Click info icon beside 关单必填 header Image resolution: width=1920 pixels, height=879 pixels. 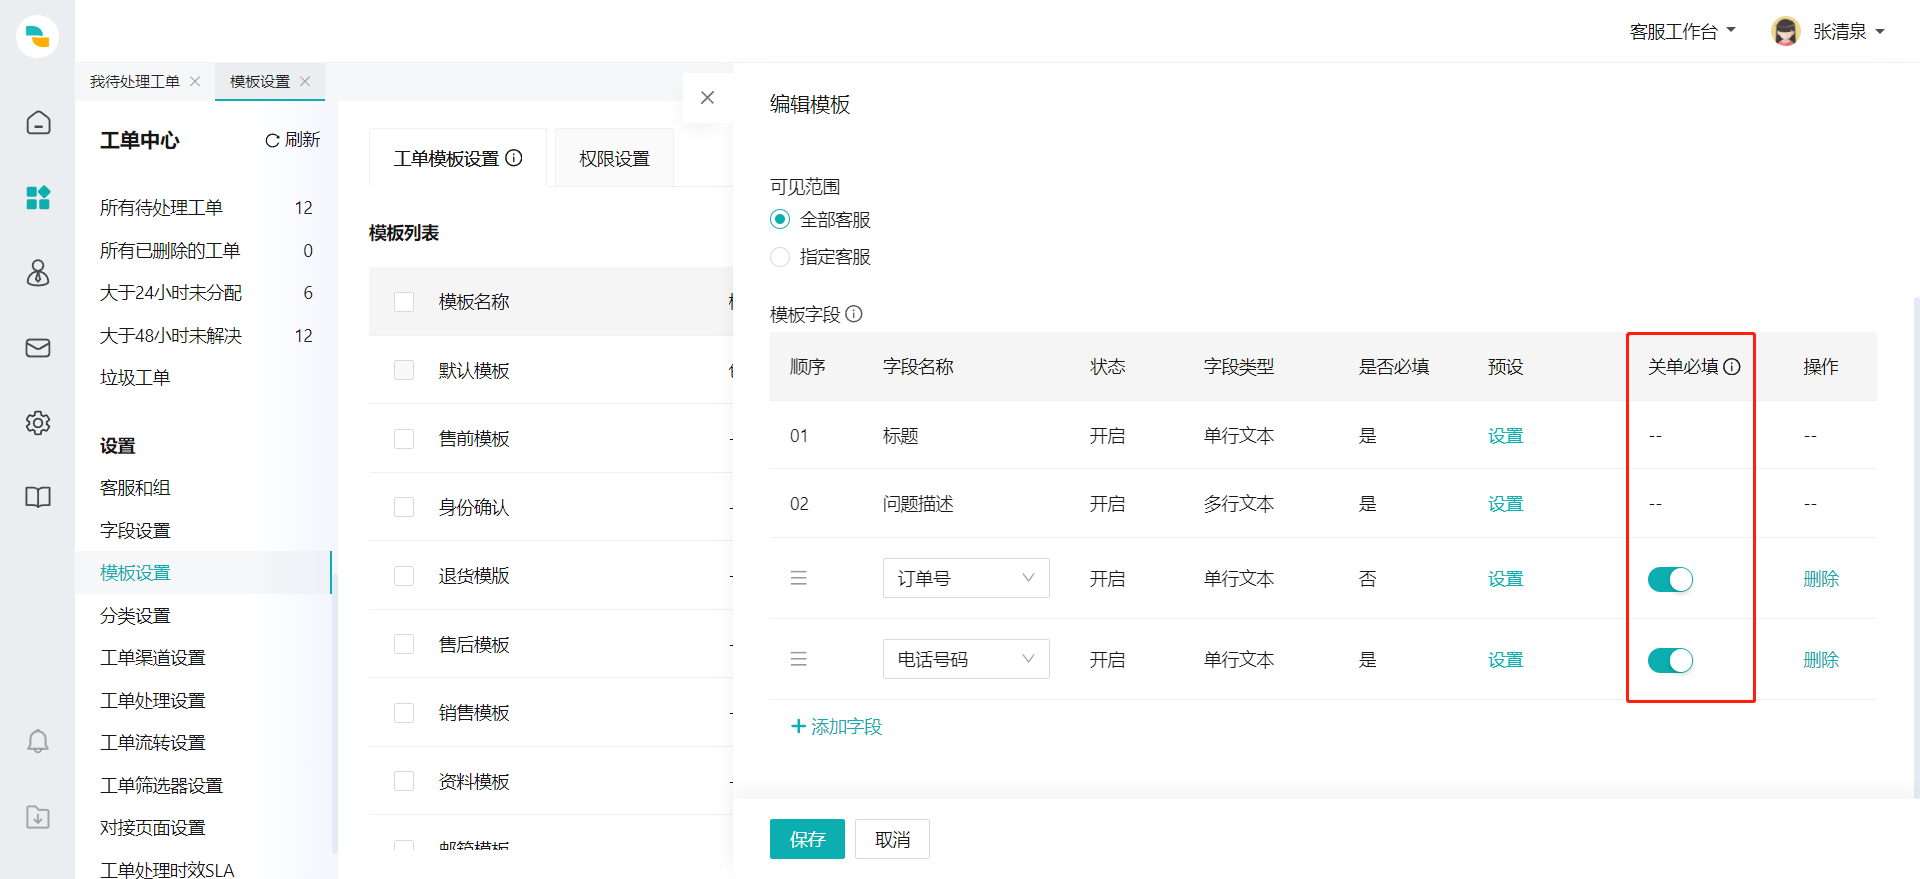(x=1732, y=367)
